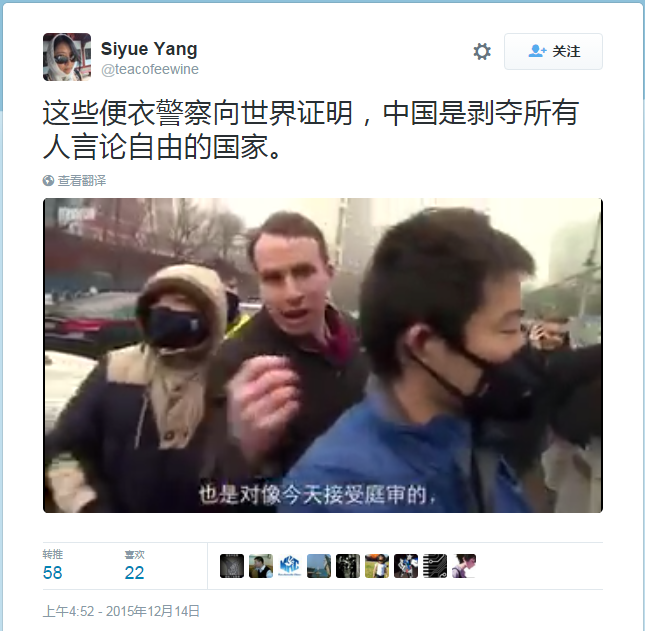Open eighth avatar with circuit pattern
This screenshot has height=631, width=645.
pyautogui.click(x=435, y=566)
